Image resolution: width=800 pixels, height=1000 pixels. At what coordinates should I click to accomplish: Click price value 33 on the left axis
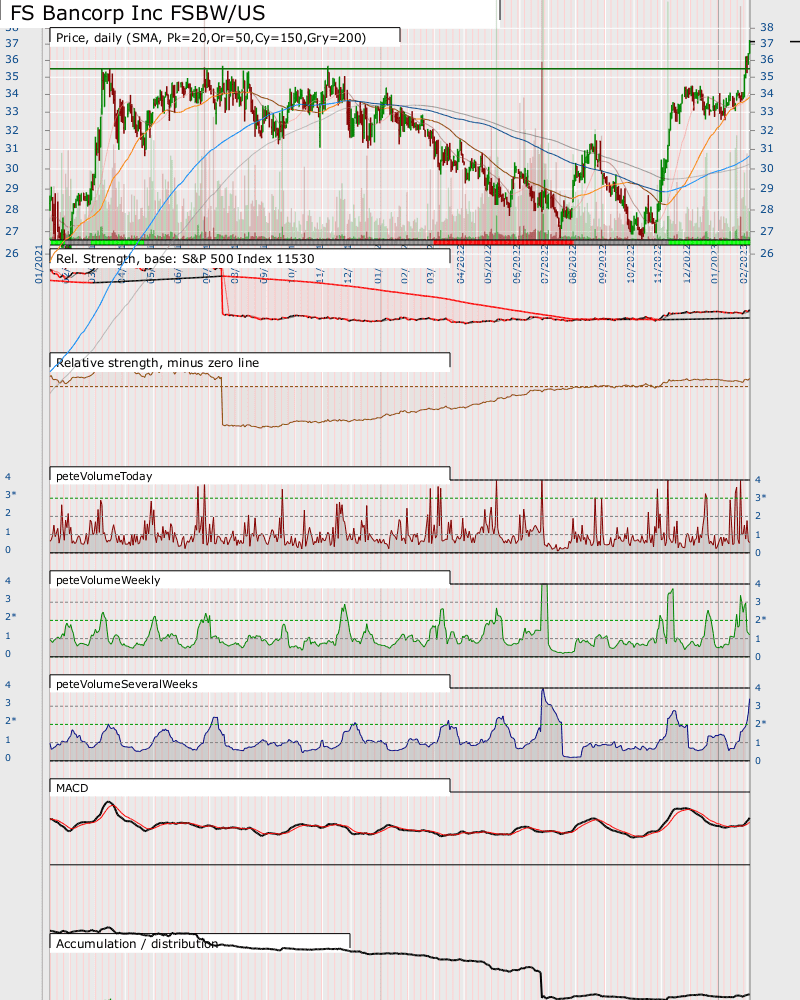11,112
